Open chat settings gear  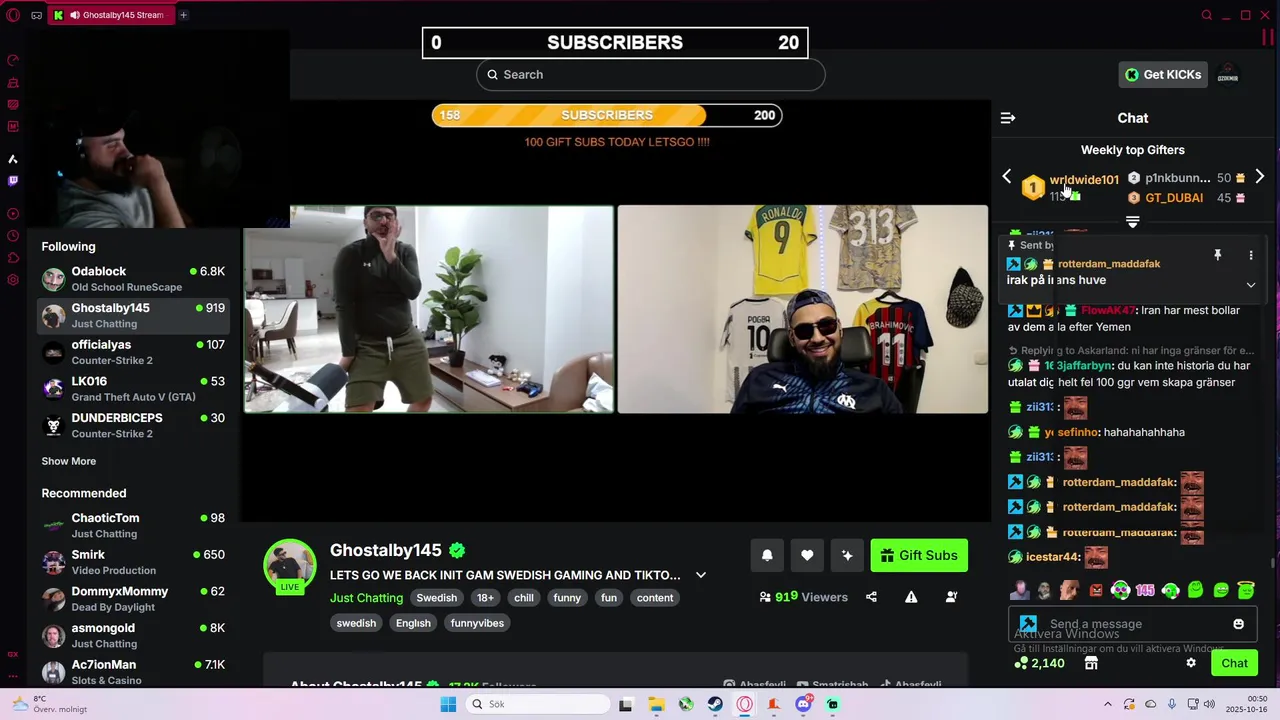click(x=1191, y=663)
